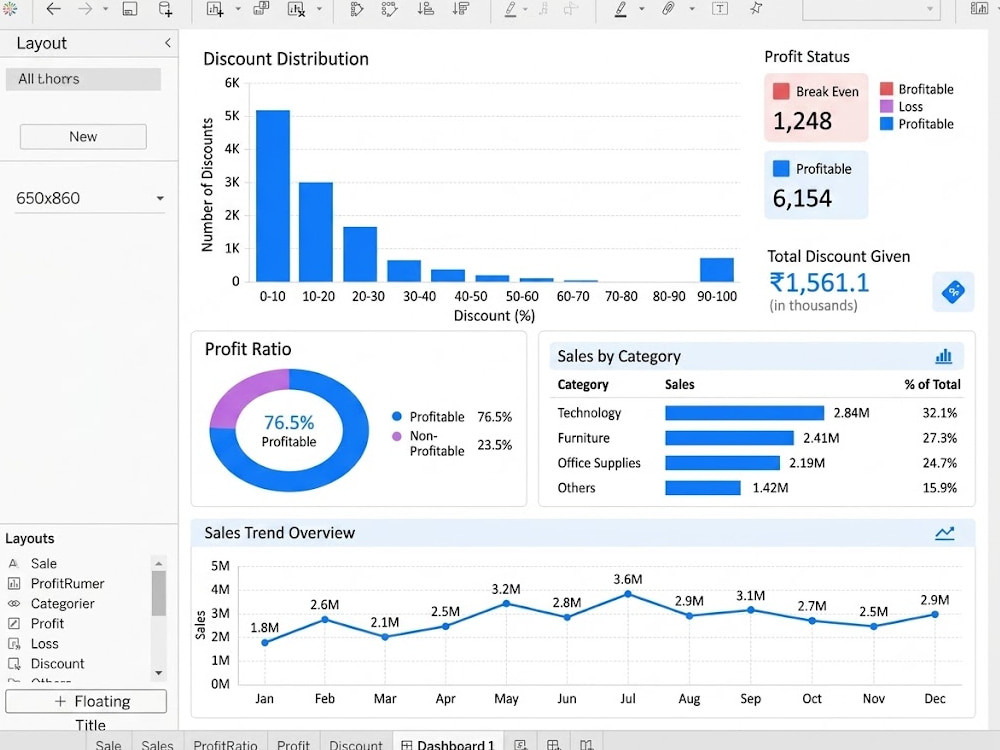This screenshot has width=1000, height=750.
Task: Click the '₹1,561.1' total discount value
Action: (x=820, y=283)
